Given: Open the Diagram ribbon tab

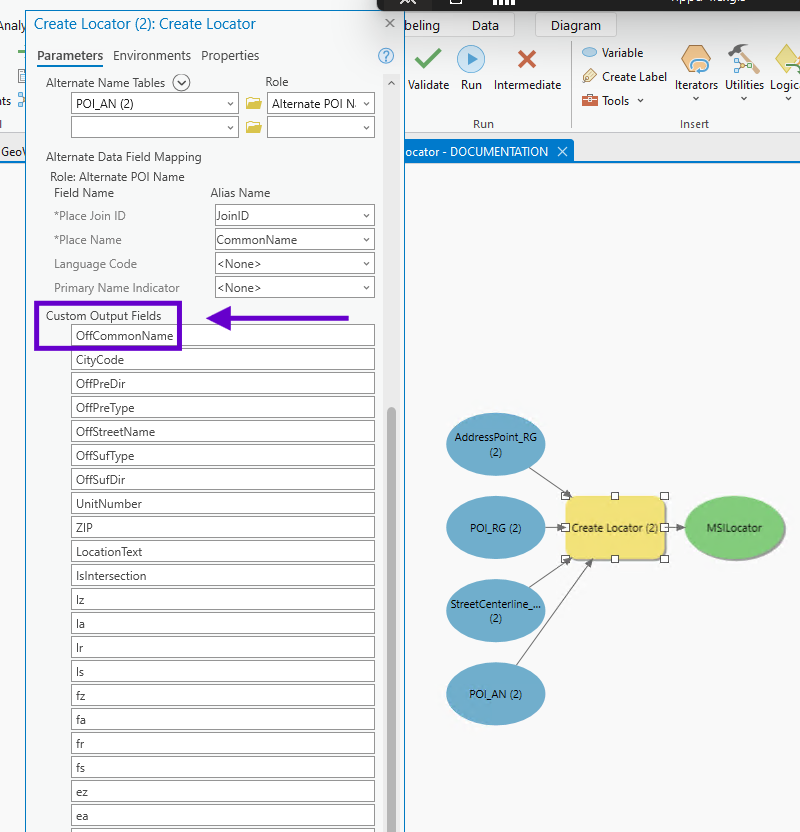Looking at the screenshot, I should (x=576, y=25).
